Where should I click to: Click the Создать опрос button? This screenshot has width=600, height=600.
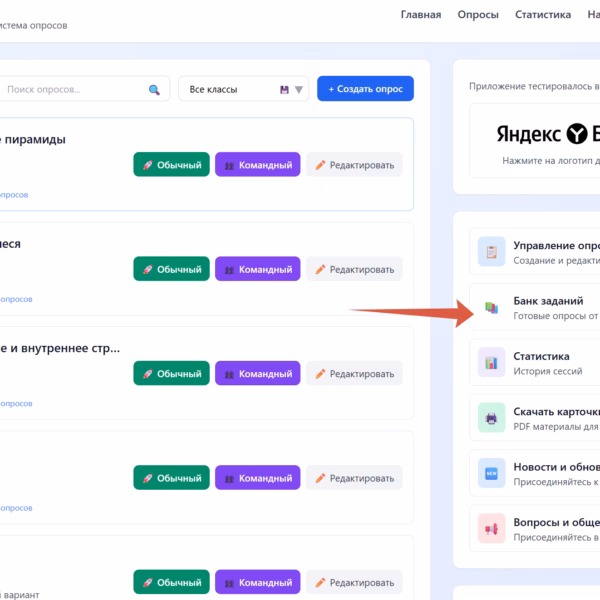tap(365, 89)
